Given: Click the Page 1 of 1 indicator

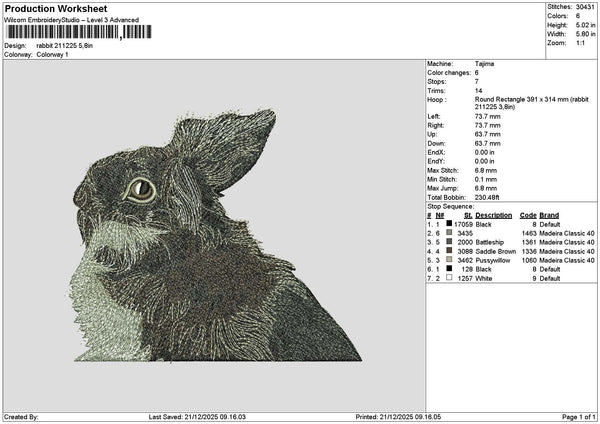Looking at the screenshot, I should tap(579, 417).
